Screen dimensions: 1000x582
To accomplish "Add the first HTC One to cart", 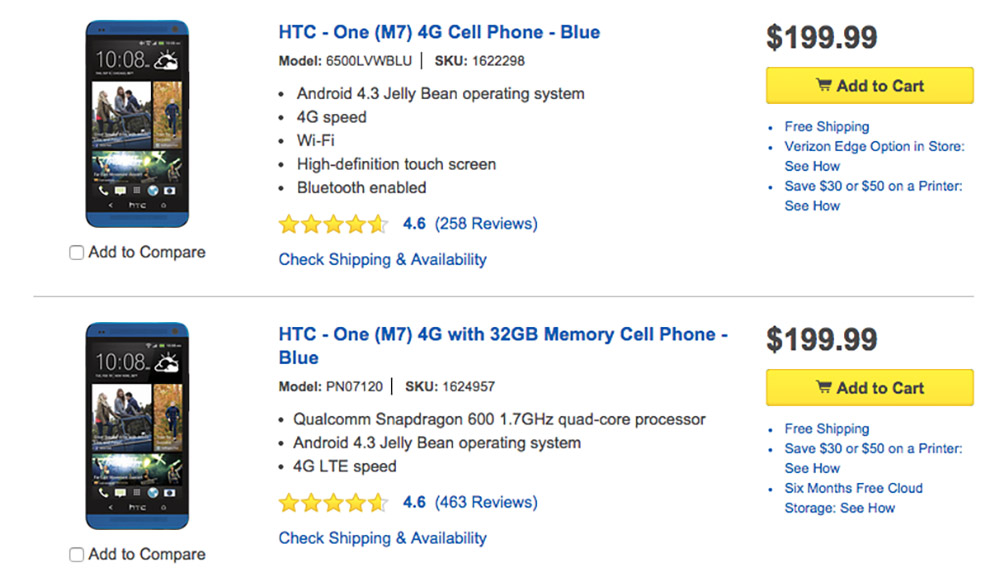I will coord(869,86).
